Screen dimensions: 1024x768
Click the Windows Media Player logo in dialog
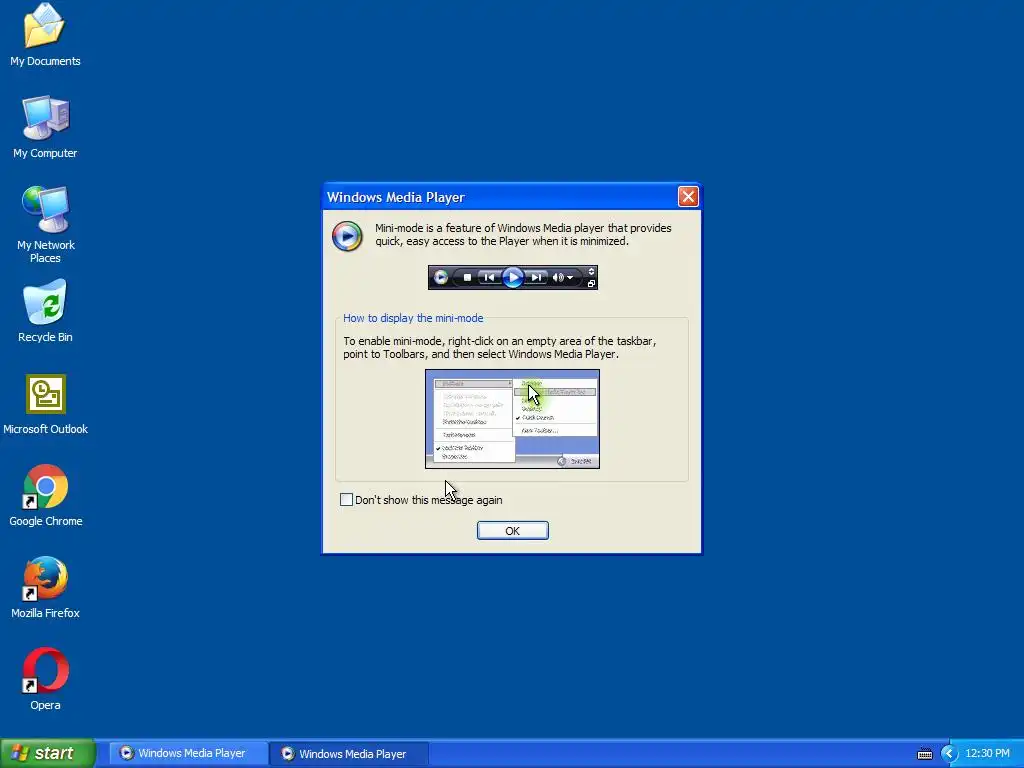coord(347,236)
